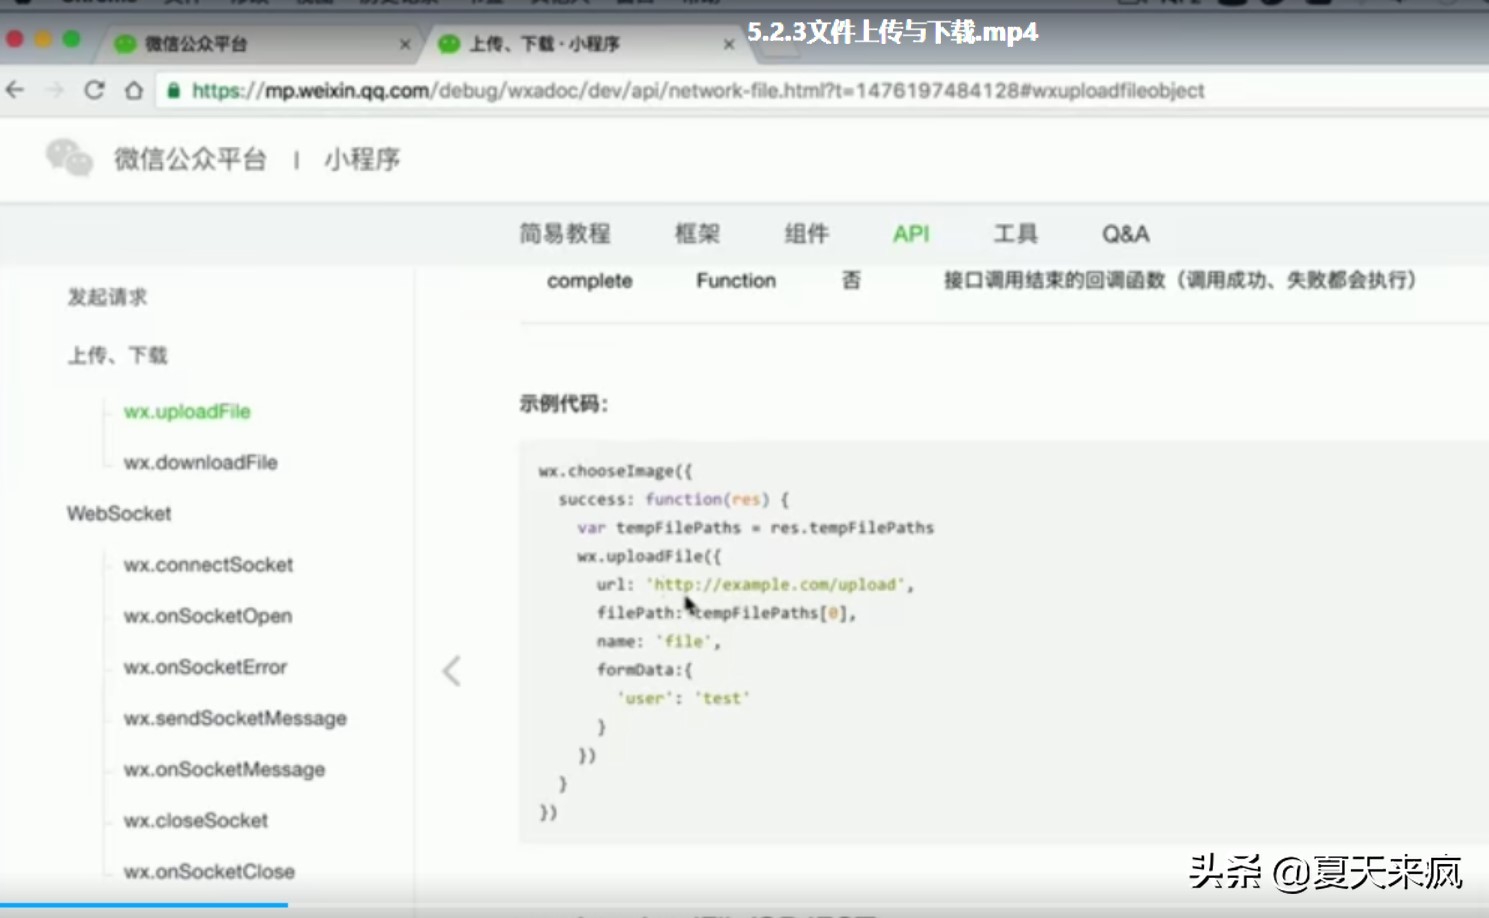This screenshot has height=918, width=1489.
Task: Click the 'complete' parameter table cell
Action: click(590, 281)
